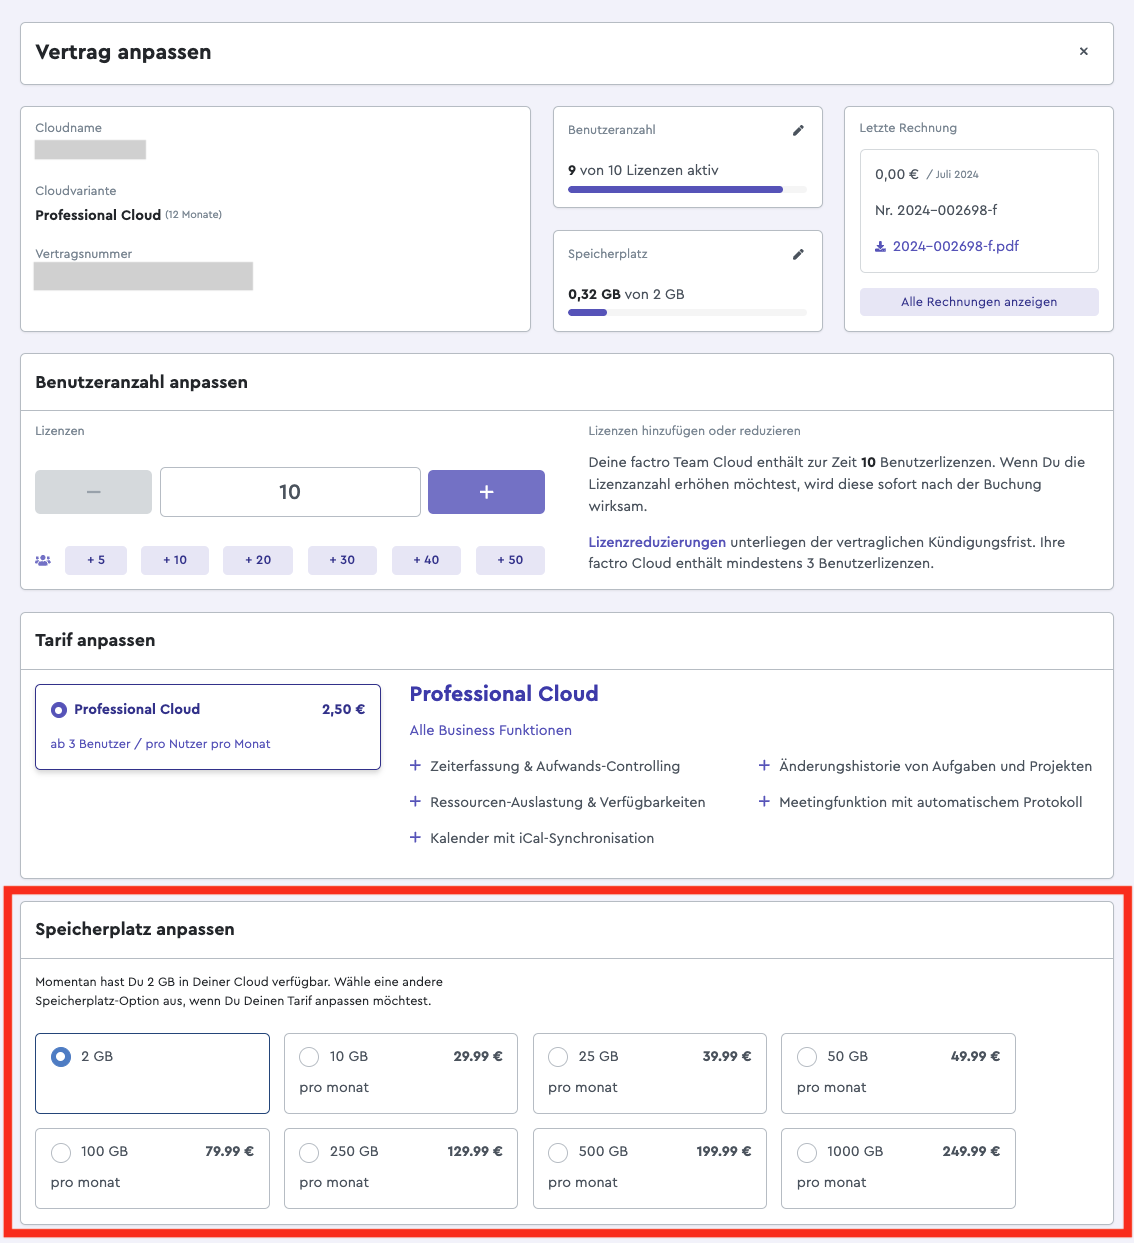Edit Speicherplatz with pencil icon
1134x1243 pixels.
pos(798,254)
